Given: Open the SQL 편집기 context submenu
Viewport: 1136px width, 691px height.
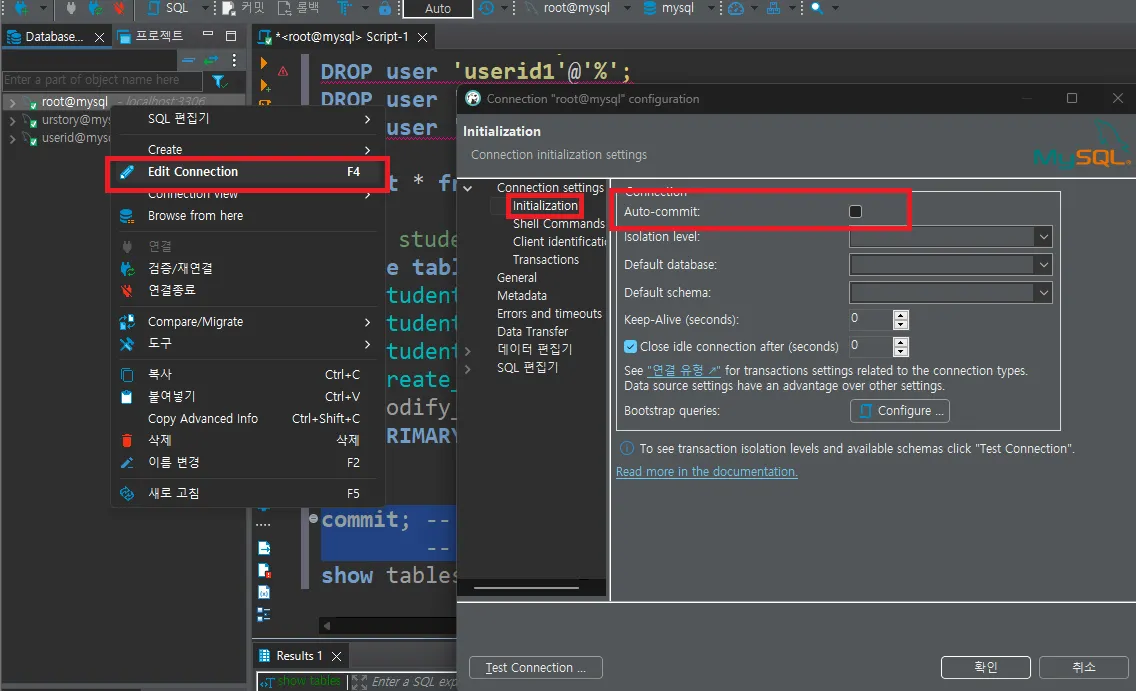Looking at the screenshot, I should pos(248,119).
